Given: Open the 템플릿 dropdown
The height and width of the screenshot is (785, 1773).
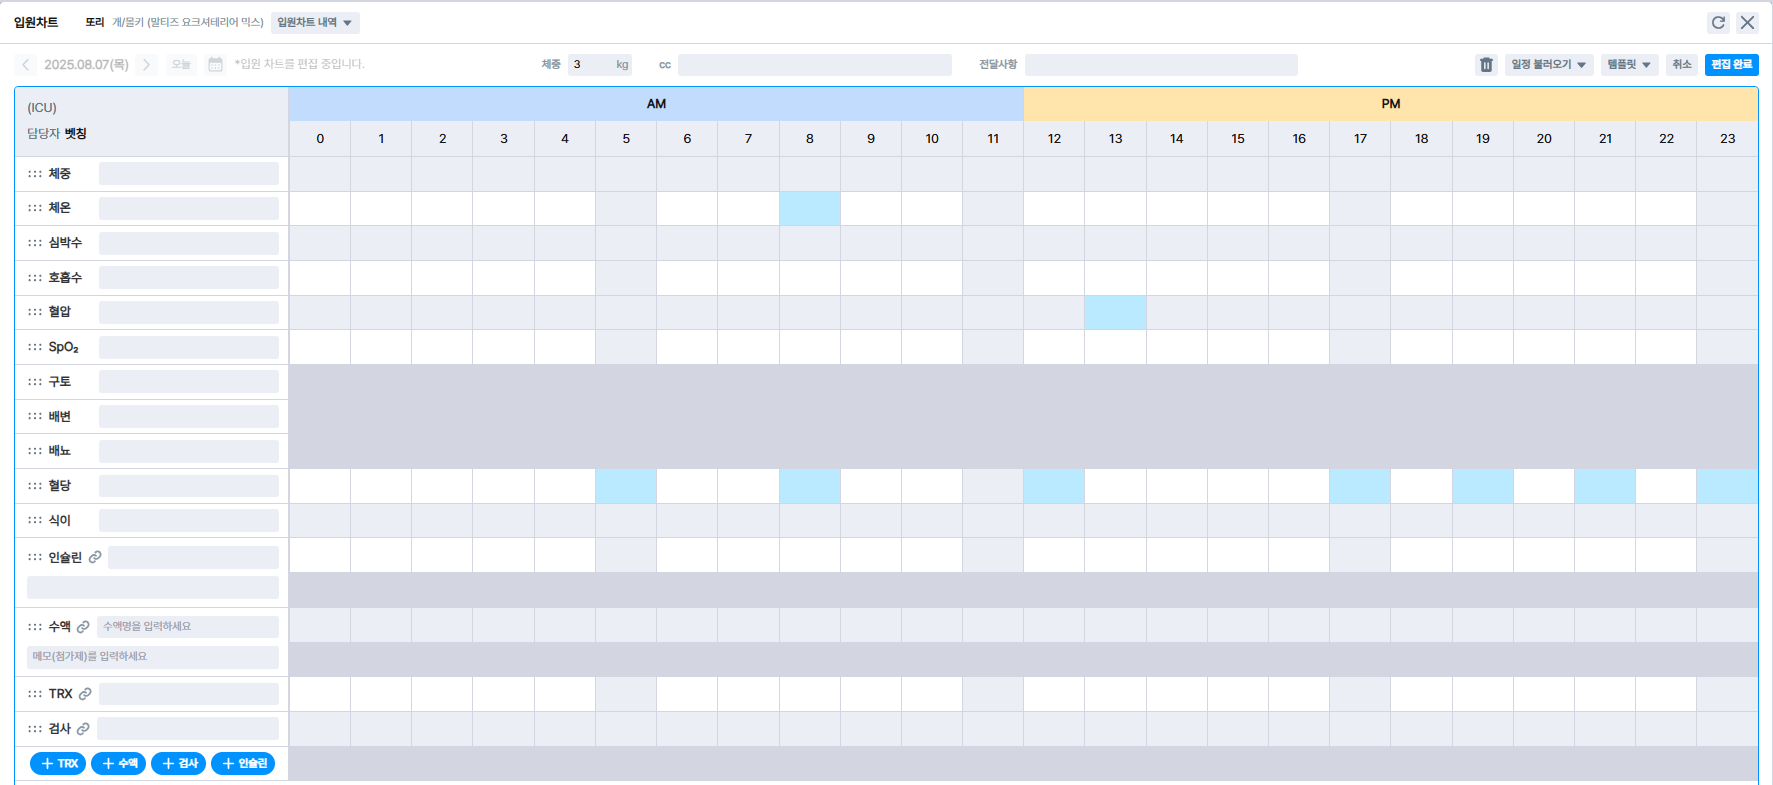Looking at the screenshot, I should [1628, 65].
